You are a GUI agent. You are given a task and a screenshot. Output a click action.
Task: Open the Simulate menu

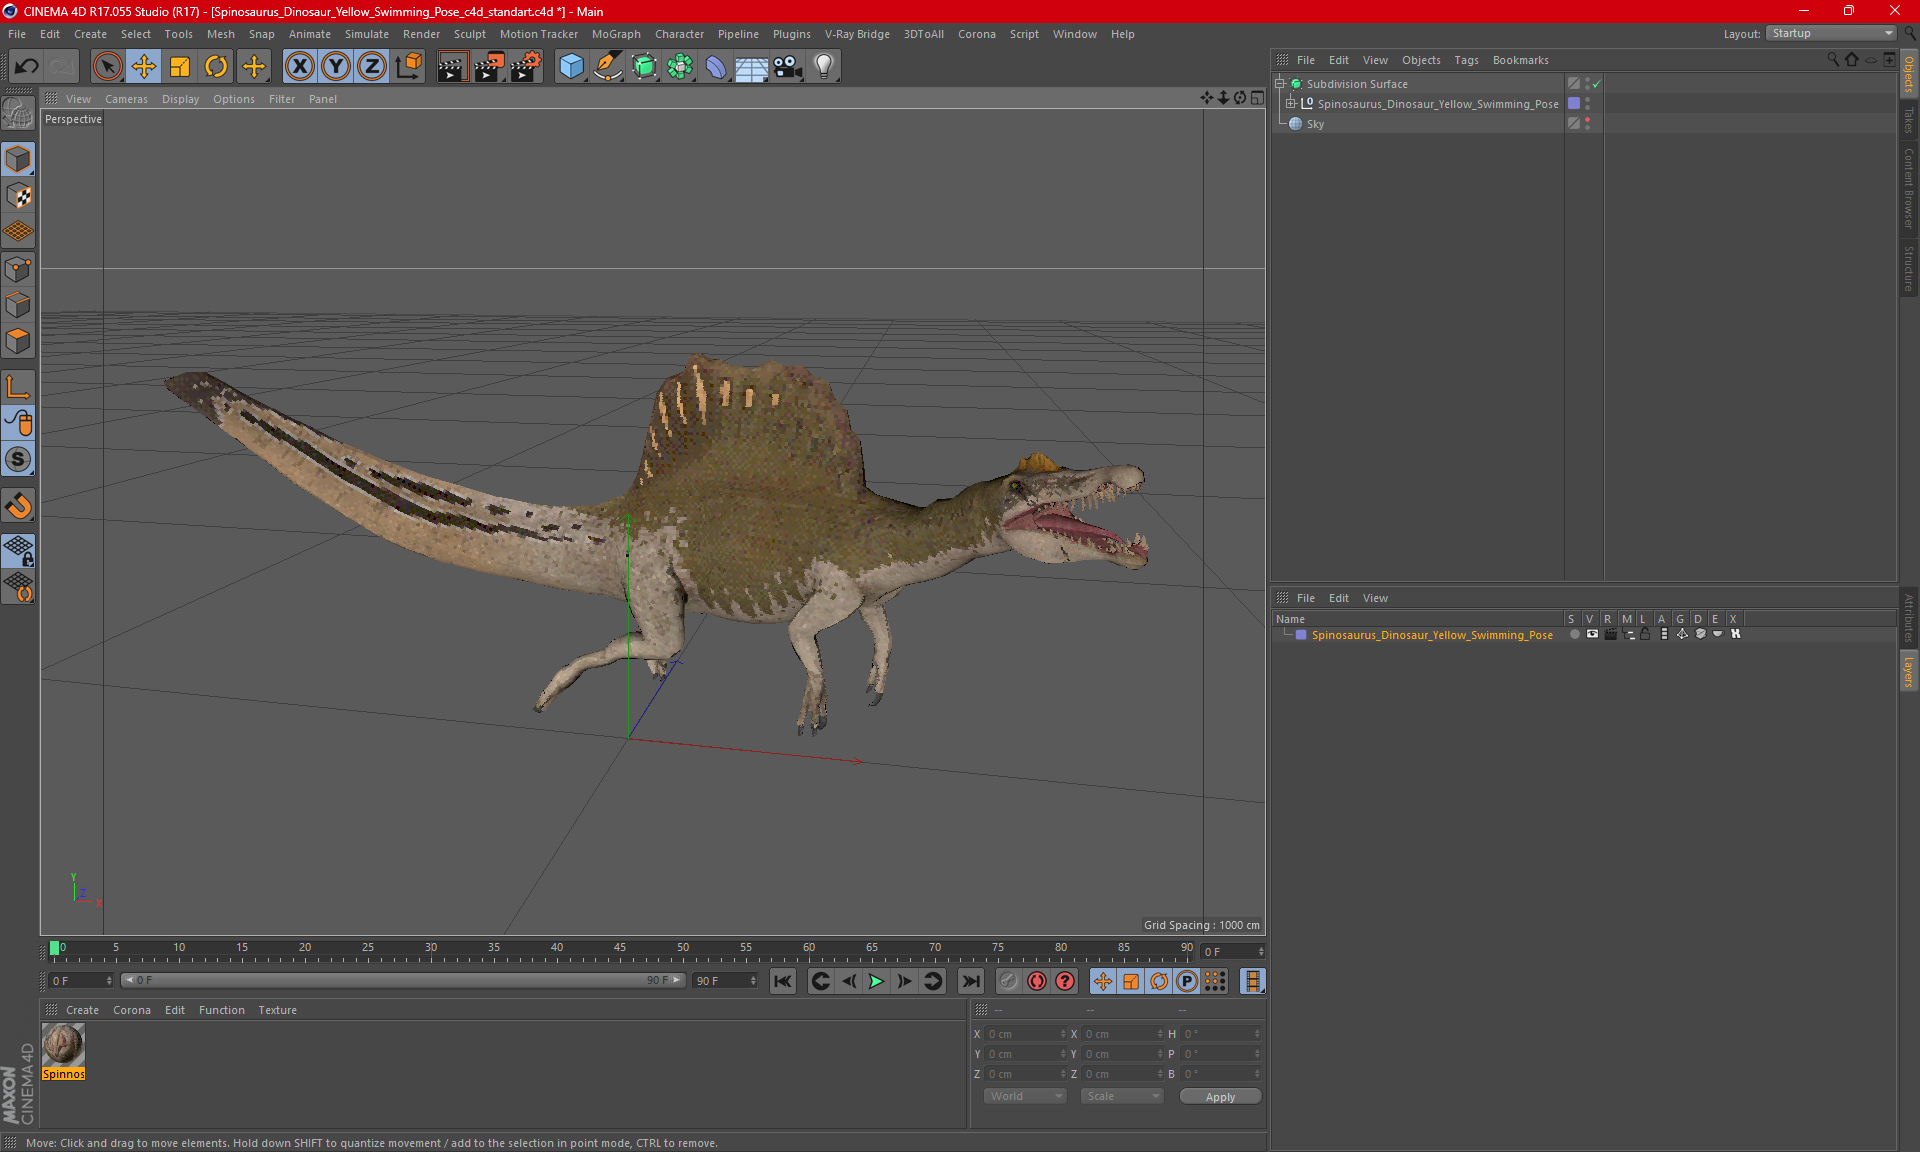pos(366,34)
